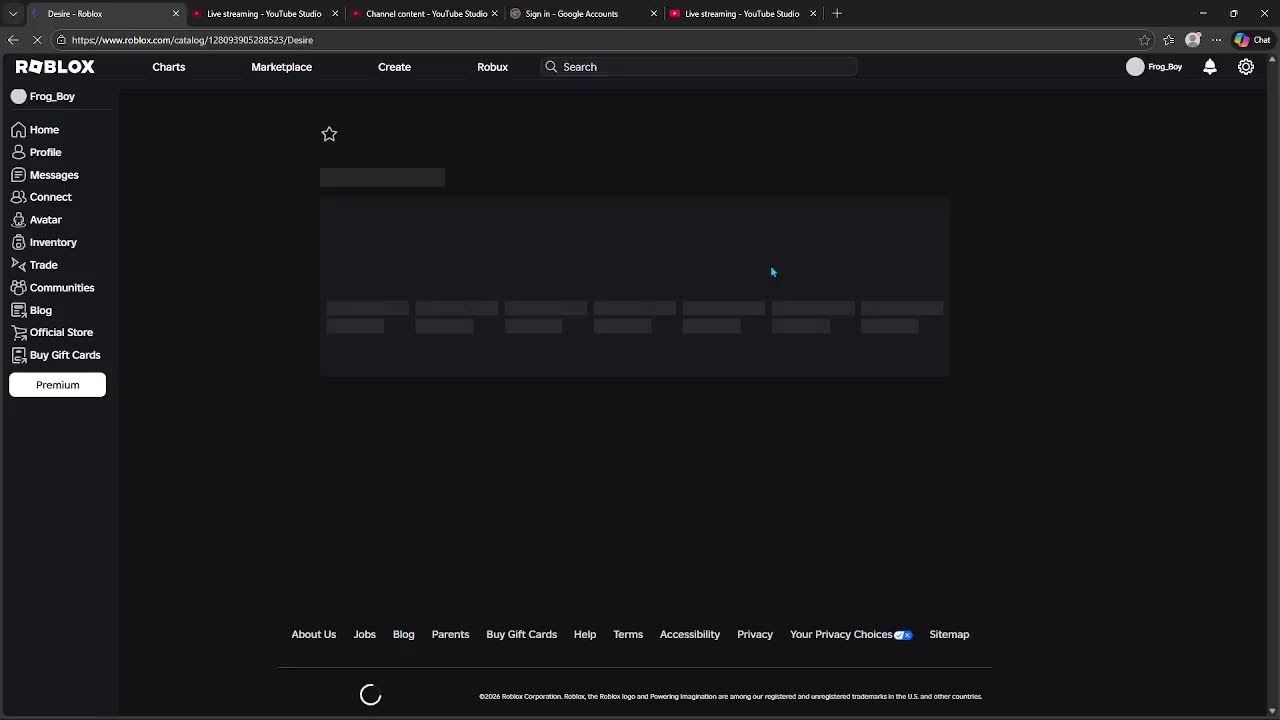The width and height of the screenshot is (1280, 720).
Task: Open Marketplace in the top navigation
Action: click(282, 67)
